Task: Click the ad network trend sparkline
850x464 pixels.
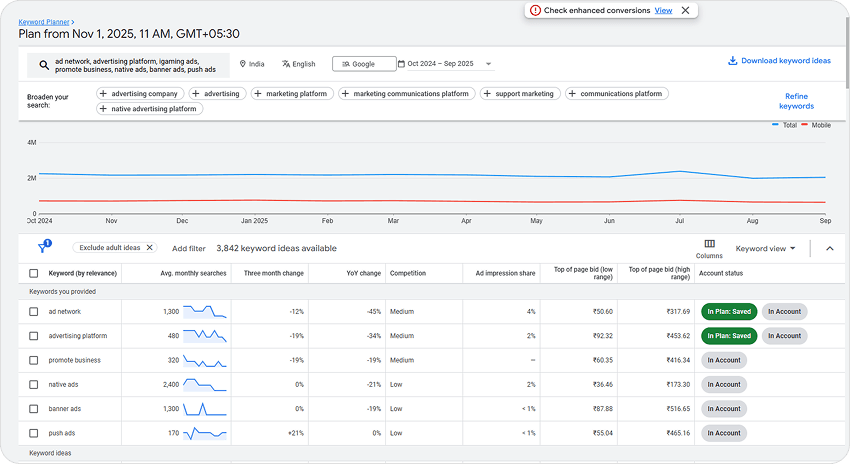Action: [204, 312]
